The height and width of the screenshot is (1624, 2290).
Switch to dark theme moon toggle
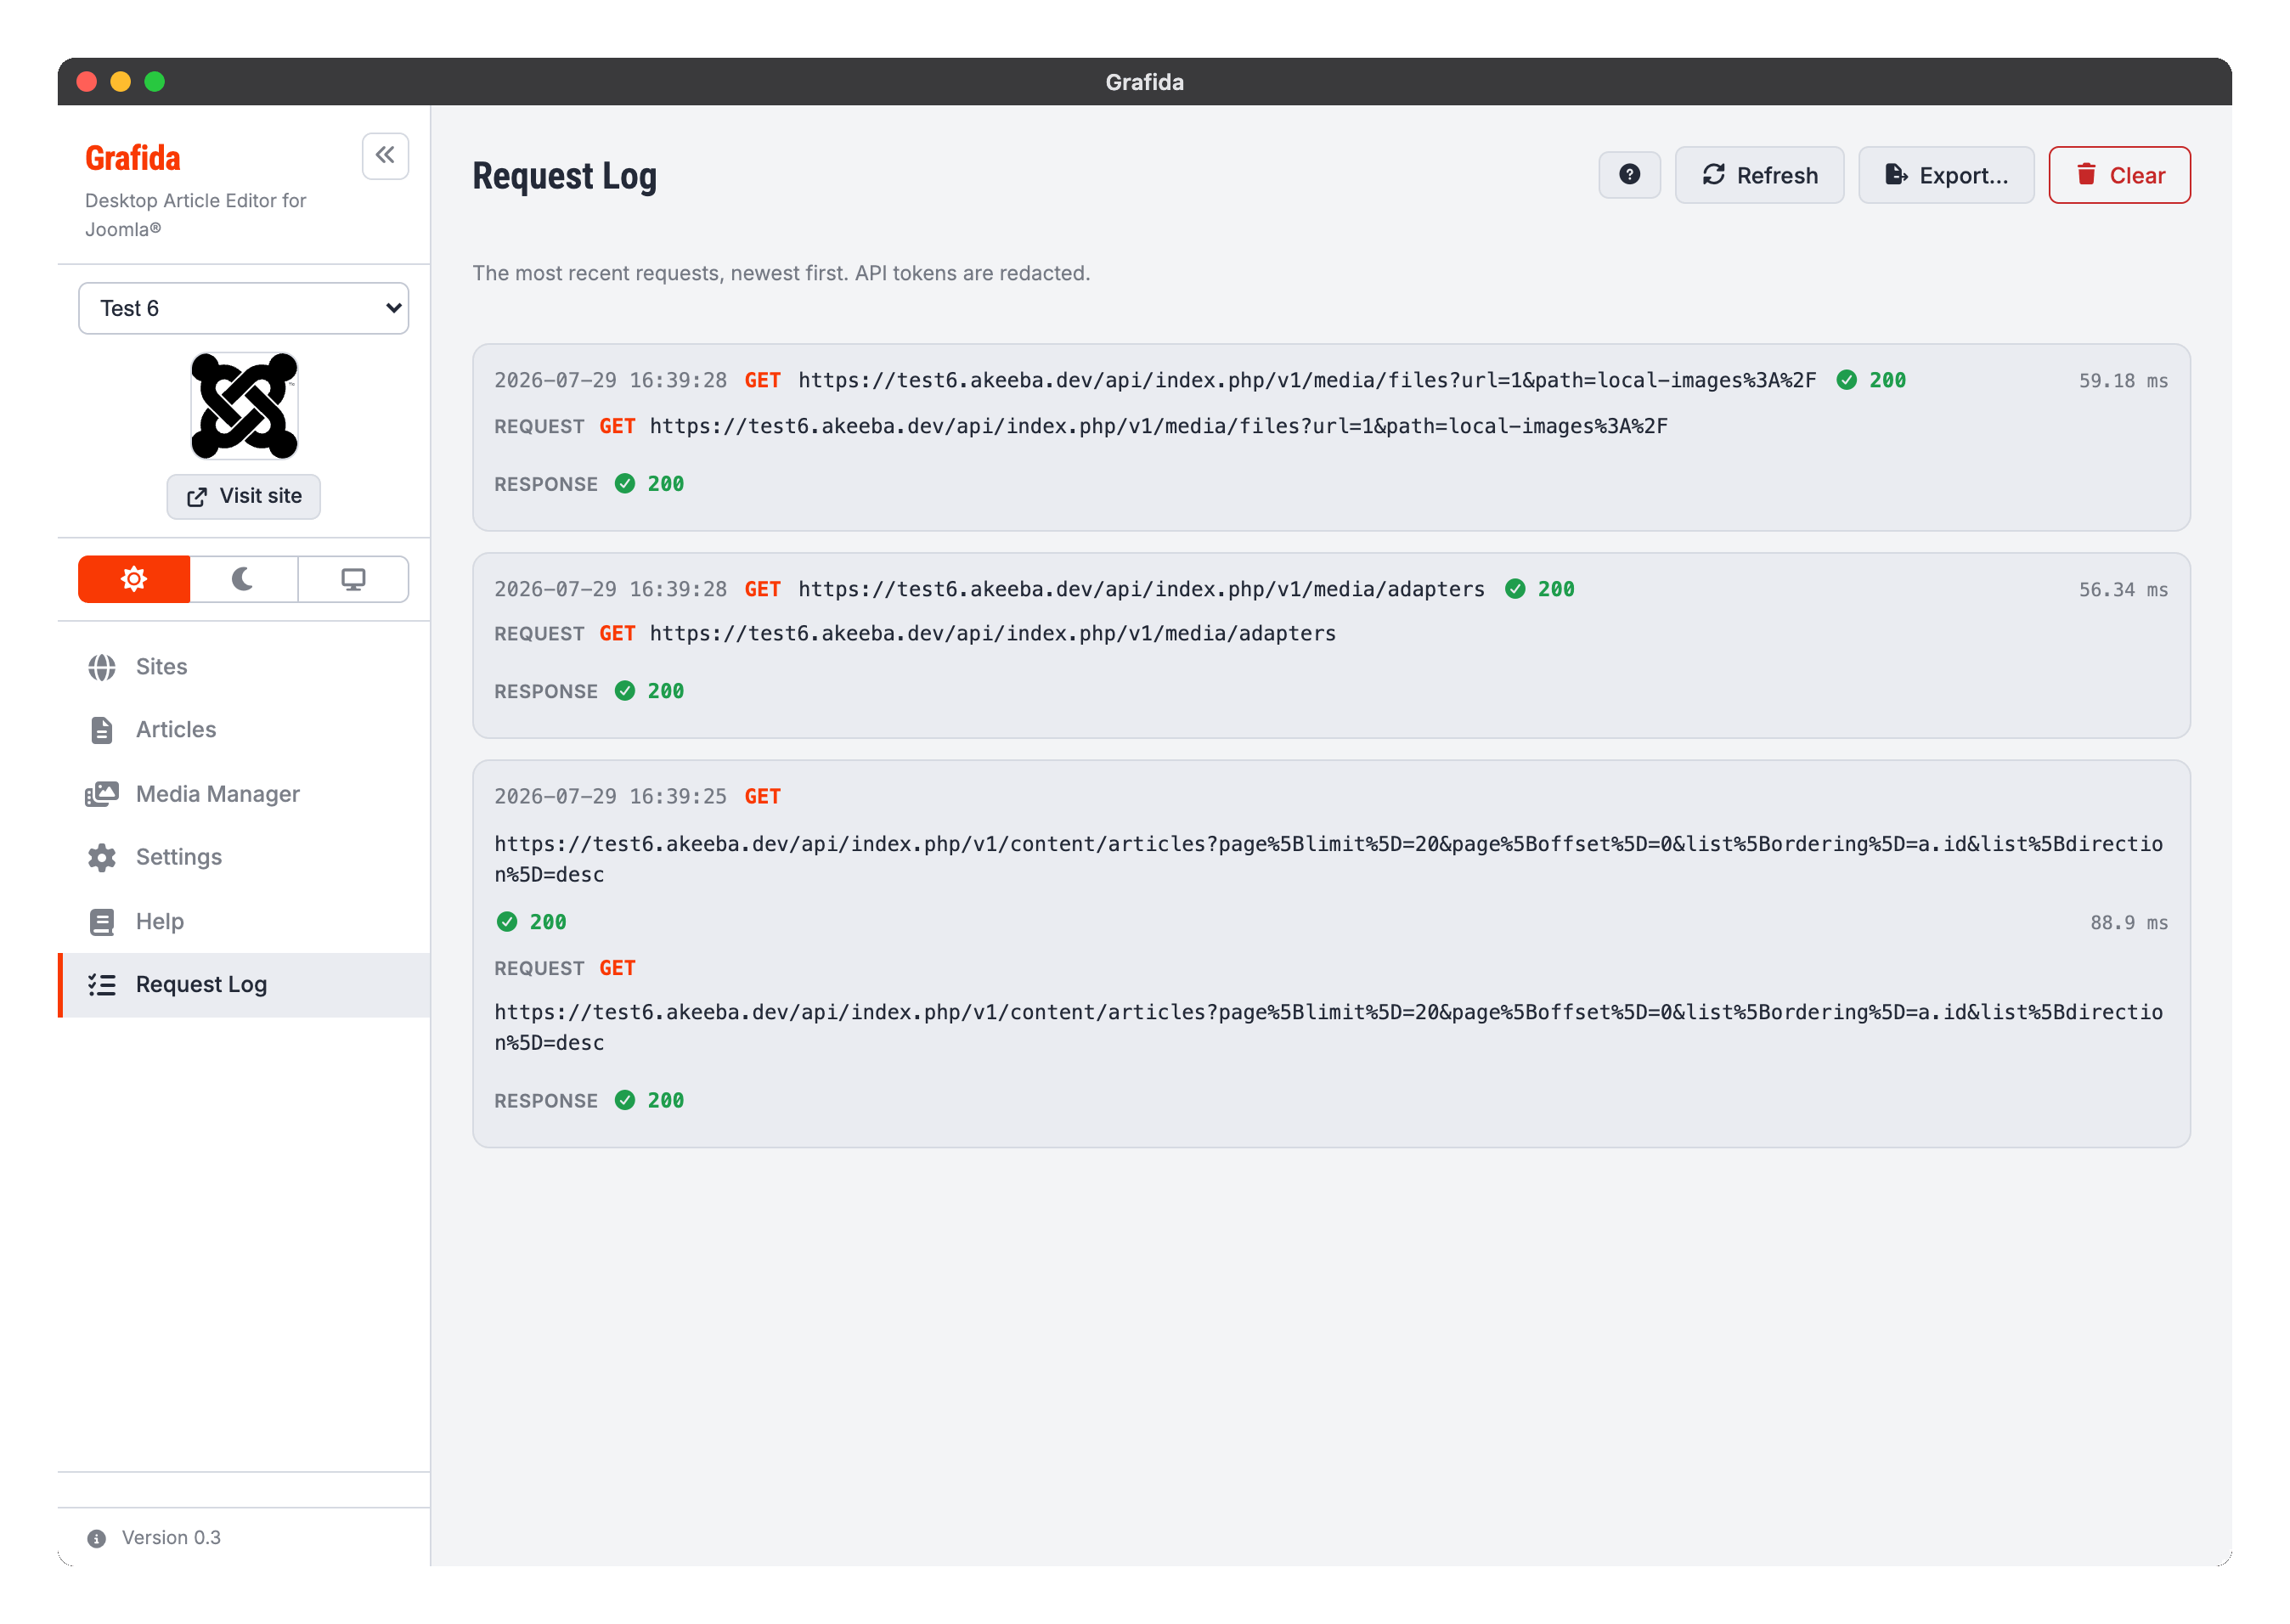pyautogui.click(x=243, y=579)
